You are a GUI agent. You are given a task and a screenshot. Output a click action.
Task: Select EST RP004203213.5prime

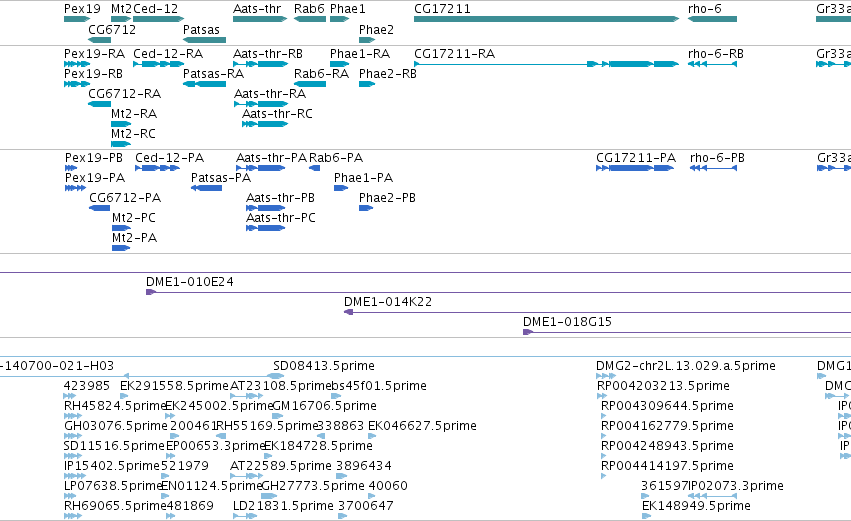(663, 386)
